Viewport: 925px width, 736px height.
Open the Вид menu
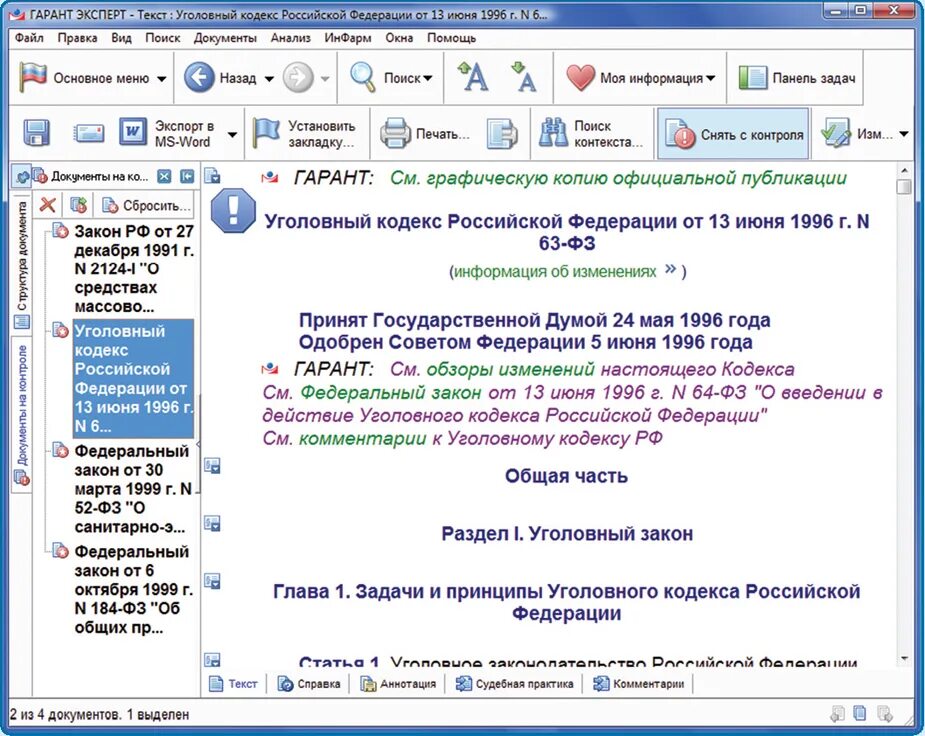coord(121,38)
